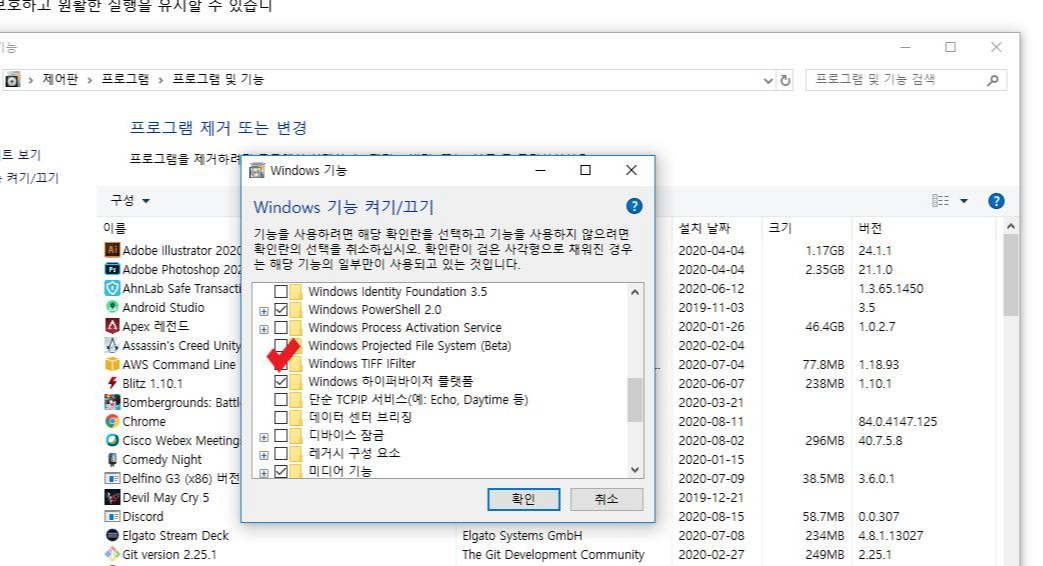
Task: Click the Assassin's Creed Unity icon
Action: (112, 345)
